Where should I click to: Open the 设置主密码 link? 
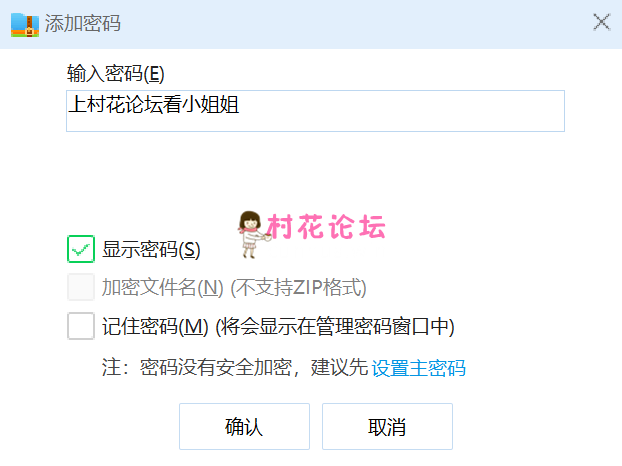point(419,368)
